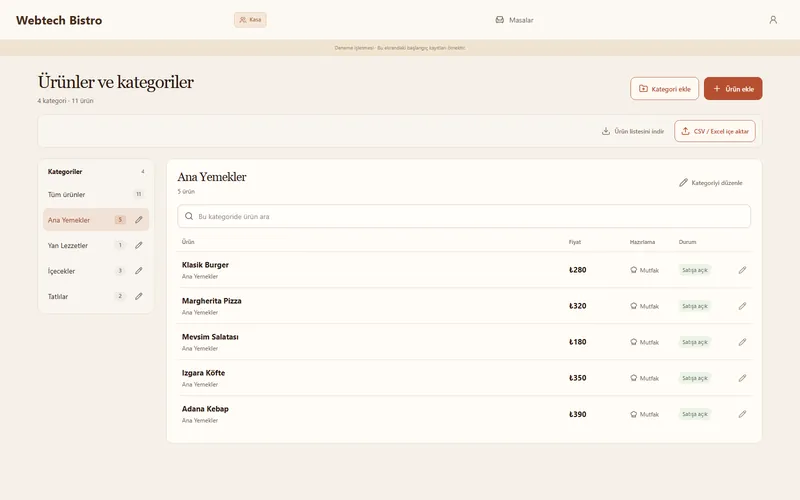This screenshot has width=800, height=500.
Task: Click the Fiyat column header
Action: pos(575,242)
